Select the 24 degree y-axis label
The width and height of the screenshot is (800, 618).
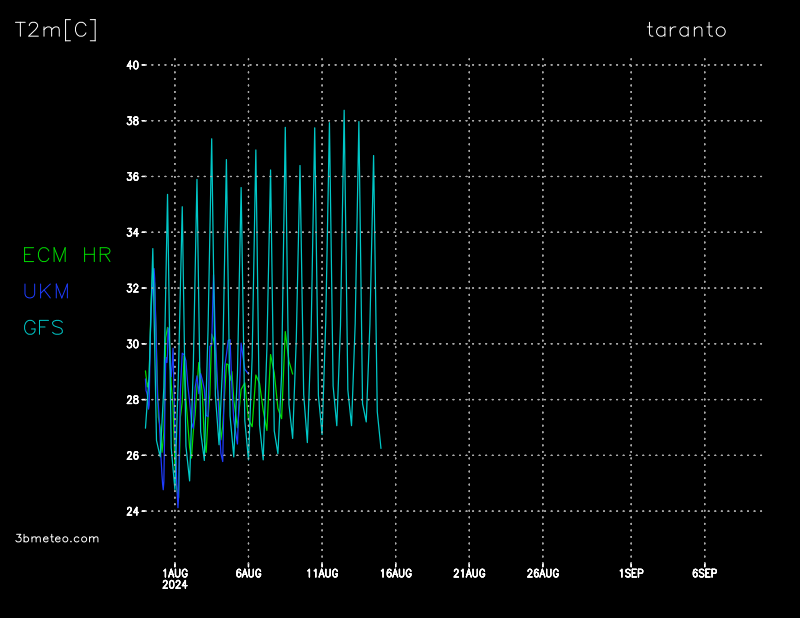point(132,511)
